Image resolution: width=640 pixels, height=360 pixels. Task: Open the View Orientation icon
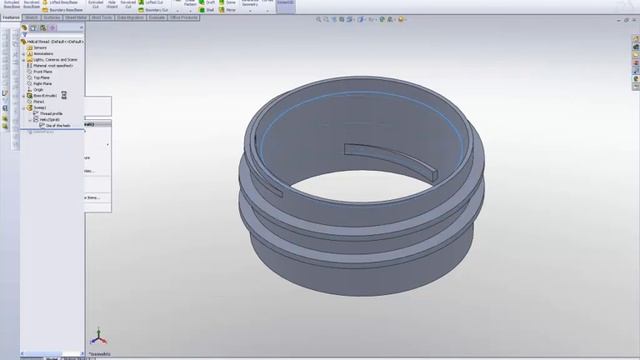click(x=350, y=20)
